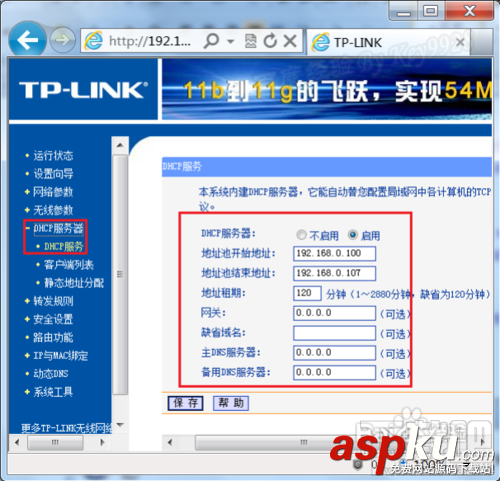Click the search magnifier in address bar

[212, 41]
